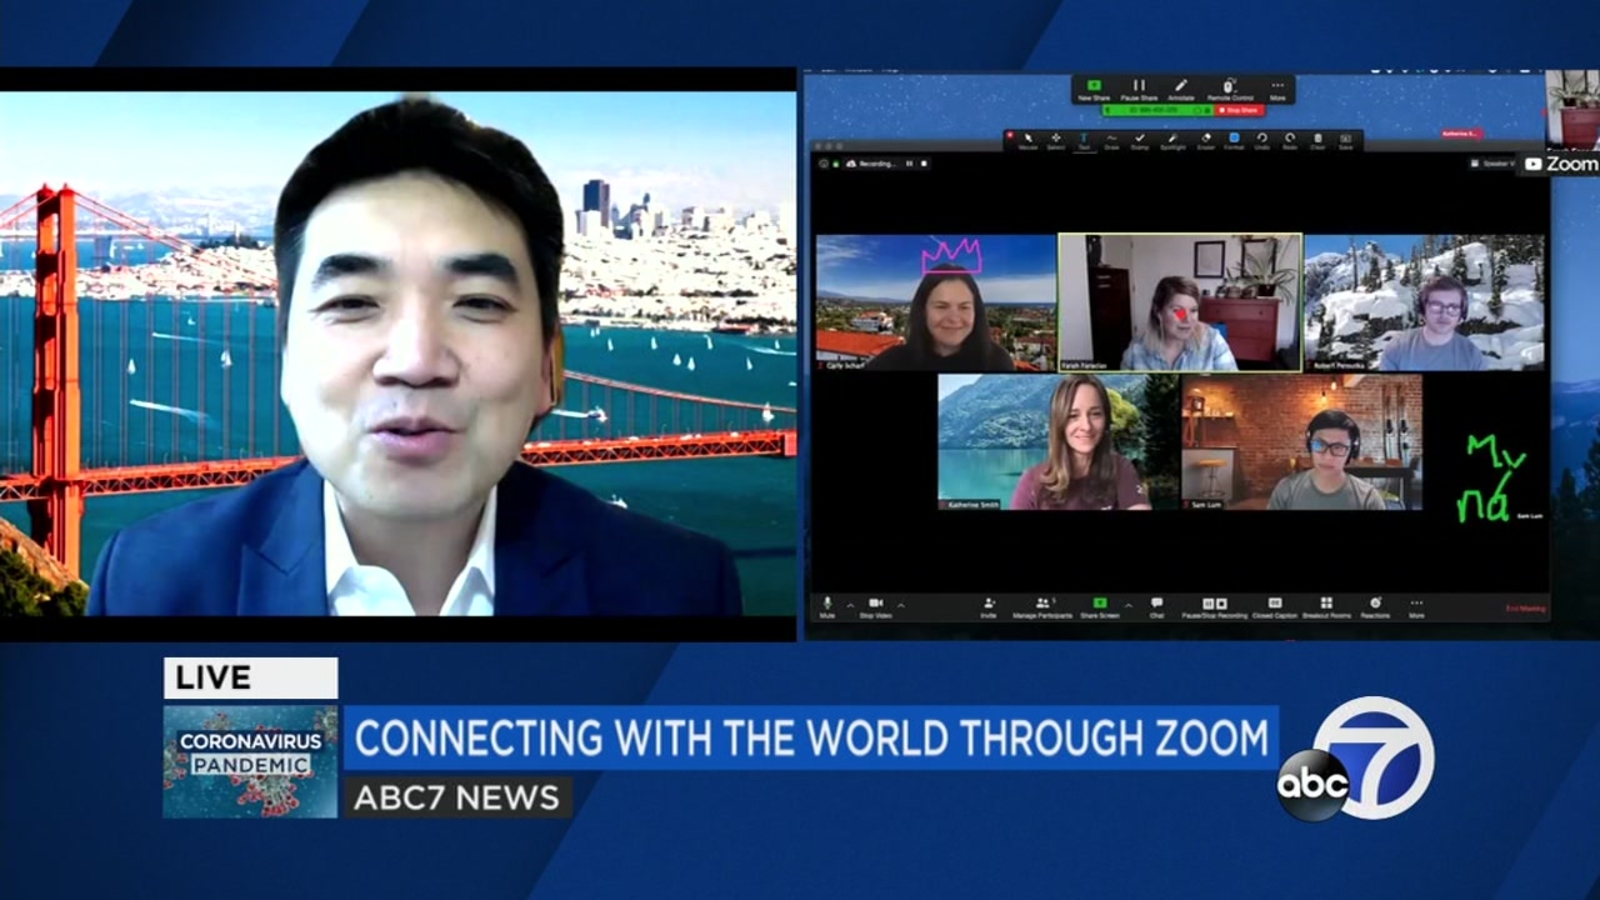Image resolution: width=1600 pixels, height=900 pixels.
Task: Click the green meeting ID bar
Action: pyautogui.click(x=1158, y=110)
